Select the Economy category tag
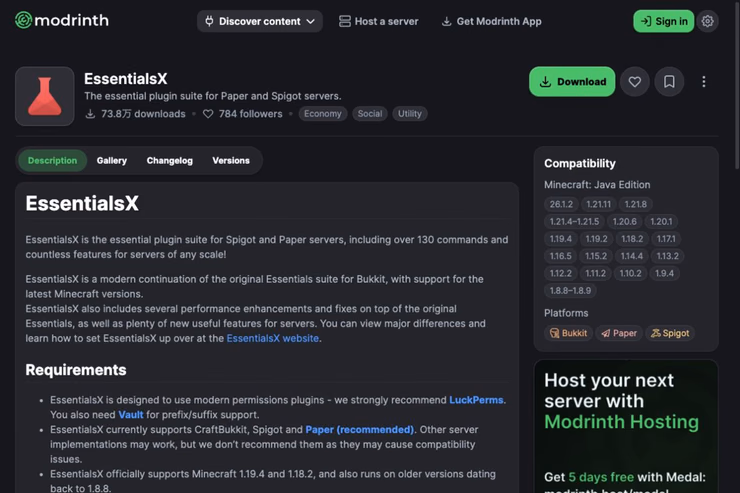Viewport: 740px width, 493px height. tap(323, 114)
